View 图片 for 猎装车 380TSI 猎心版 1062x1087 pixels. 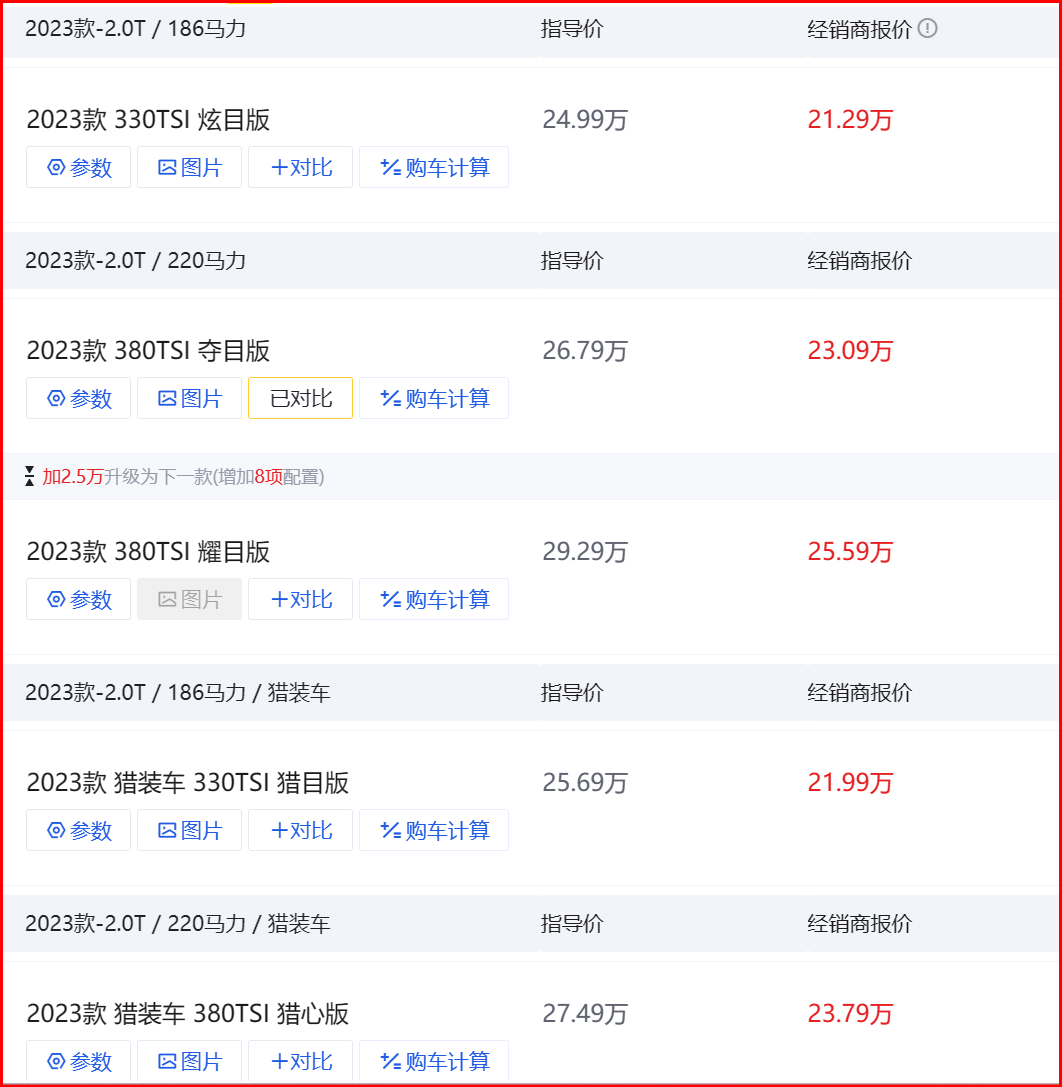click(x=189, y=1061)
